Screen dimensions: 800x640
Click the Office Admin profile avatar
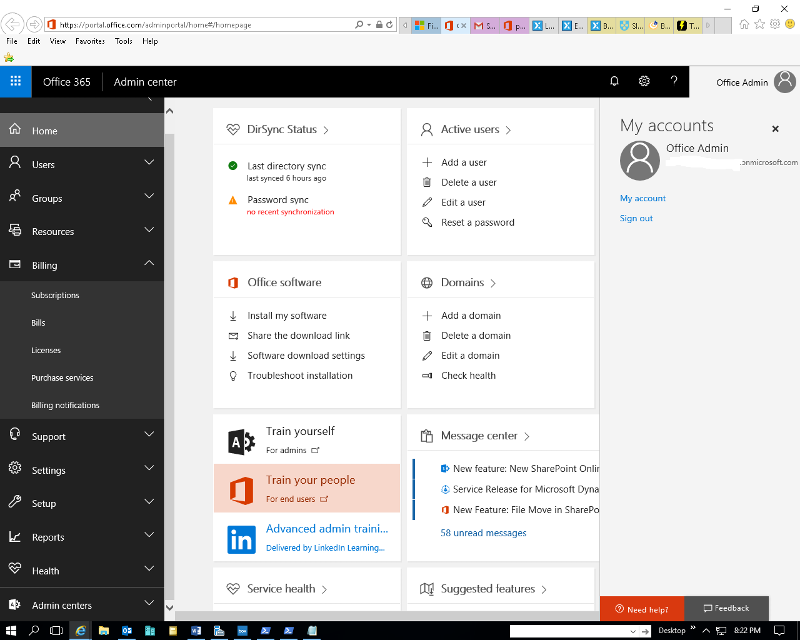click(785, 82)
